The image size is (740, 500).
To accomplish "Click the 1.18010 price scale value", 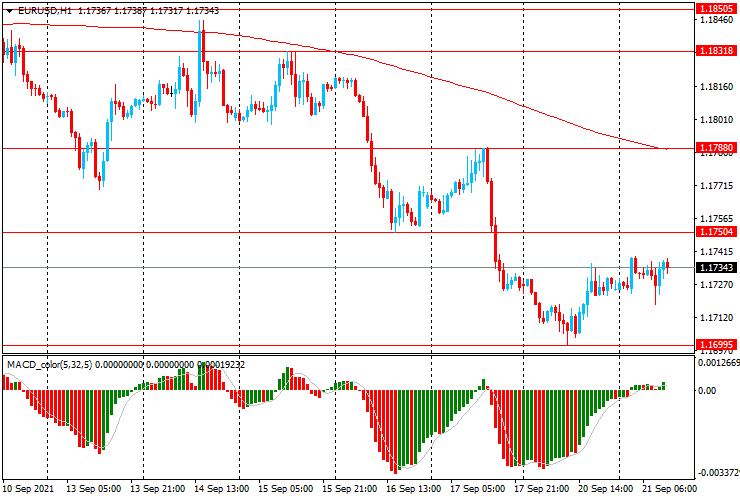I will 717,119.
